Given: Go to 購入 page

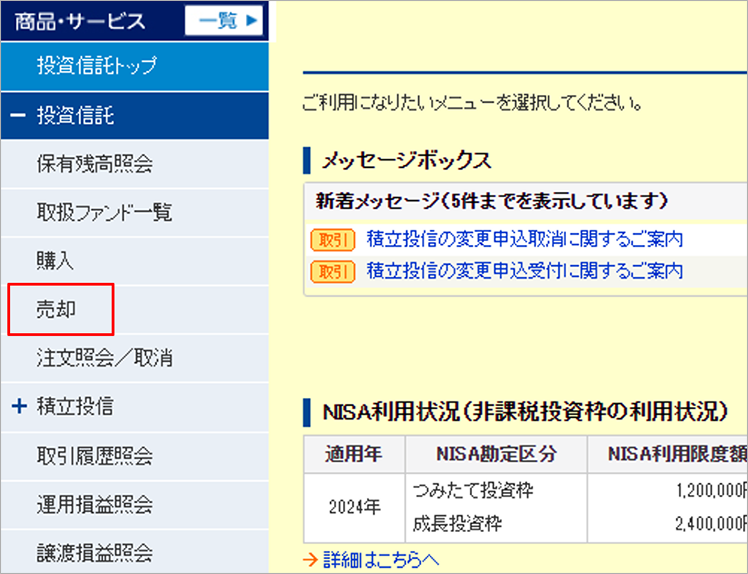Looking at the screenshot, I should point(55,261).
